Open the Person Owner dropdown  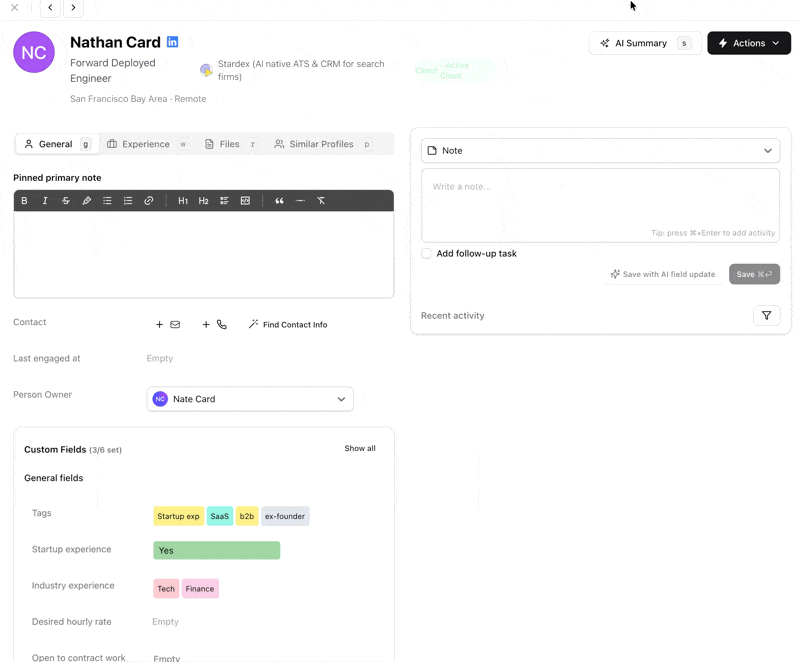[249, 399]
